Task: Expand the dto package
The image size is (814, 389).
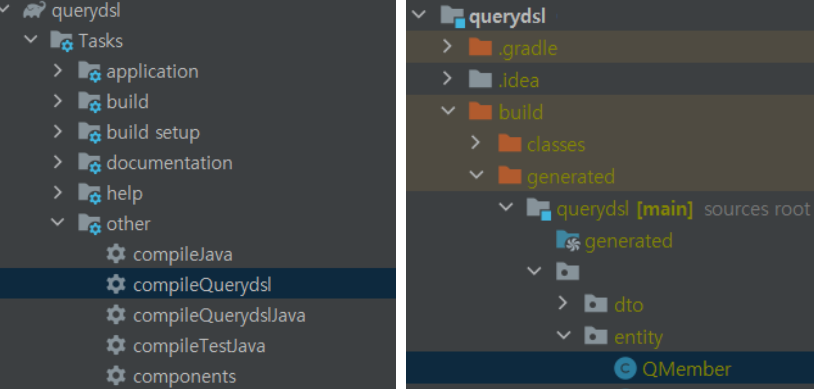Action: coord(563,303)
